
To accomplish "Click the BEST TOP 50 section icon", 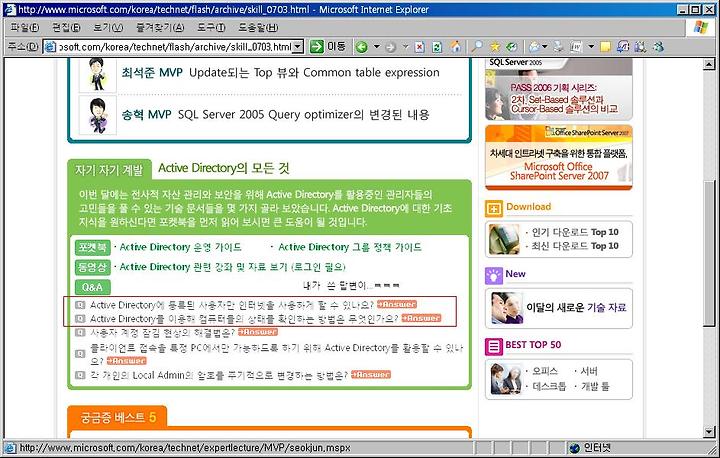I will (x=494, y=346).
